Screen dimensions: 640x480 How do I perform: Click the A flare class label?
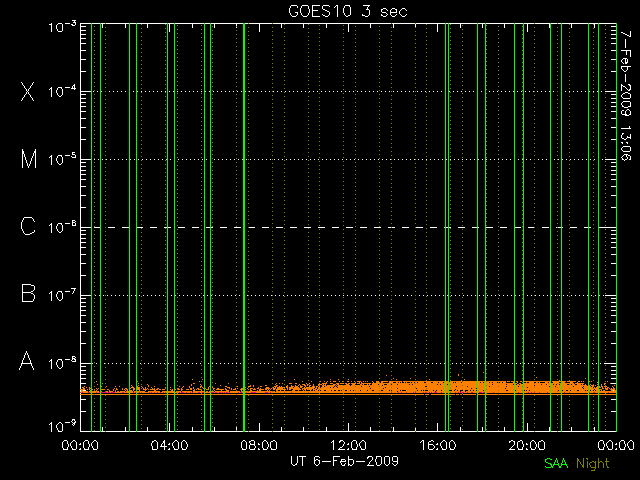[x=27, y=361]
